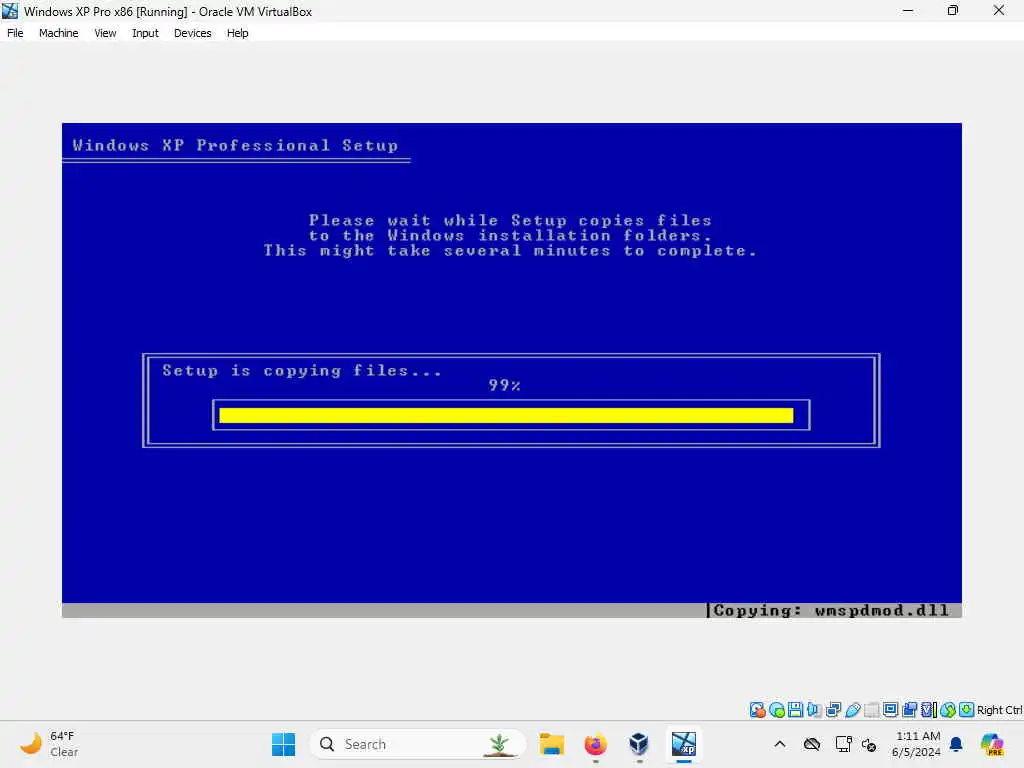Open Firefox from the taskbar
The height and width of the screenshot is (768, 1024).
[596, 744]
